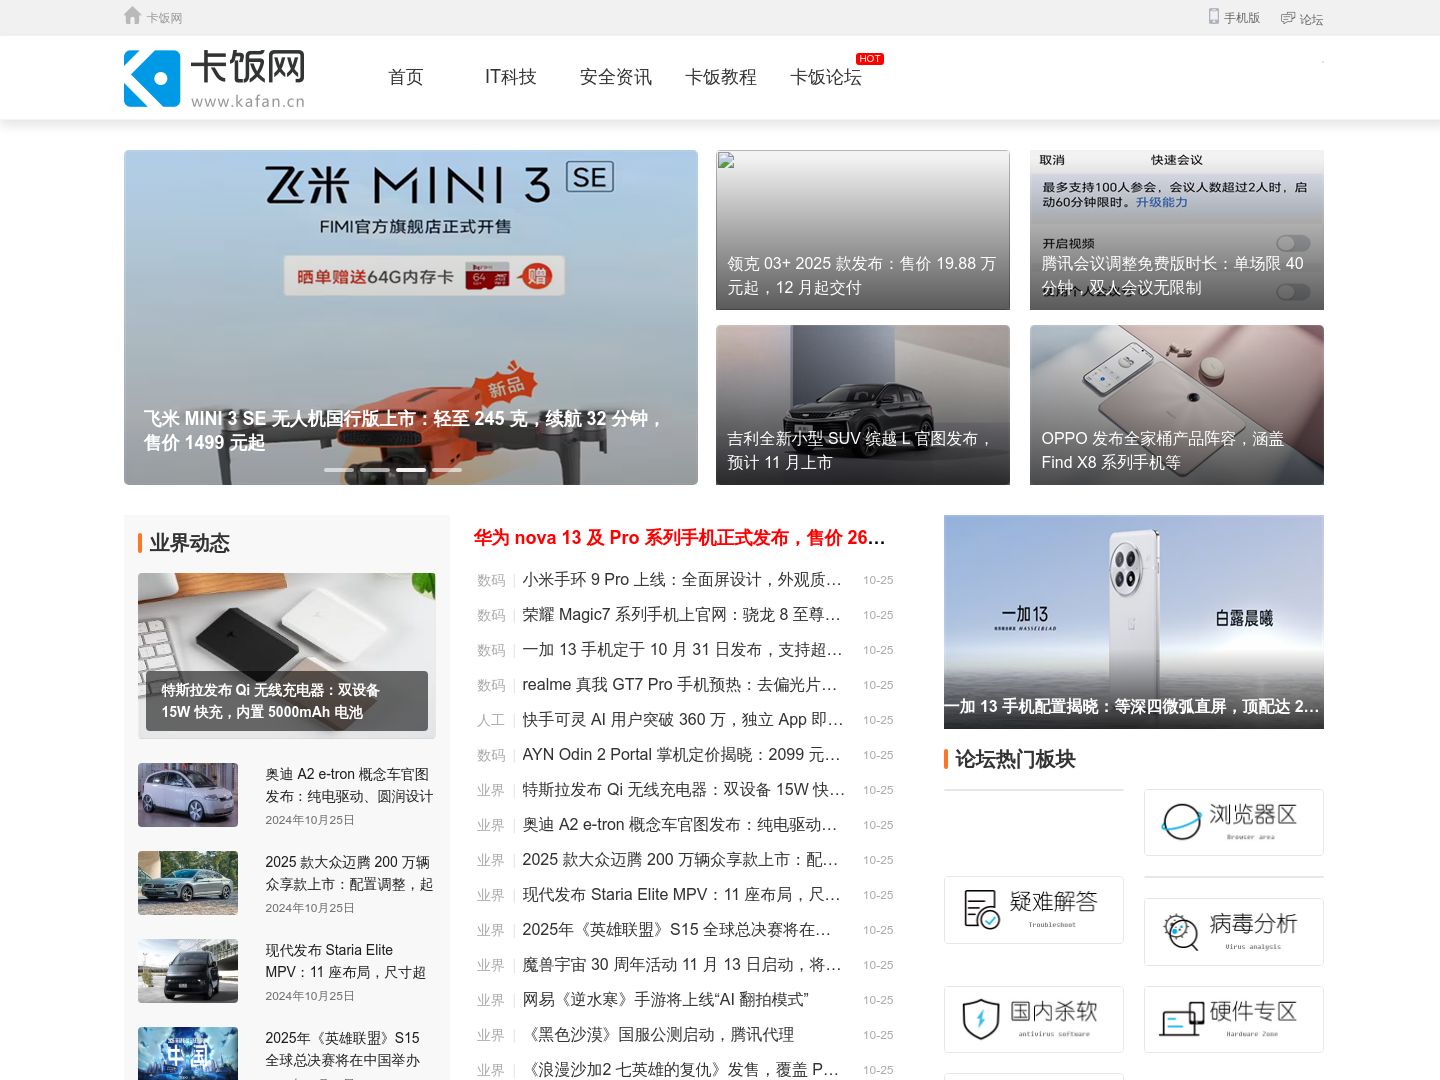This screenshot has height=1080, width=1440.
Task: Open list item 特斯拉发布 Qi 无线充电器
Action: [x=684, y=790]
